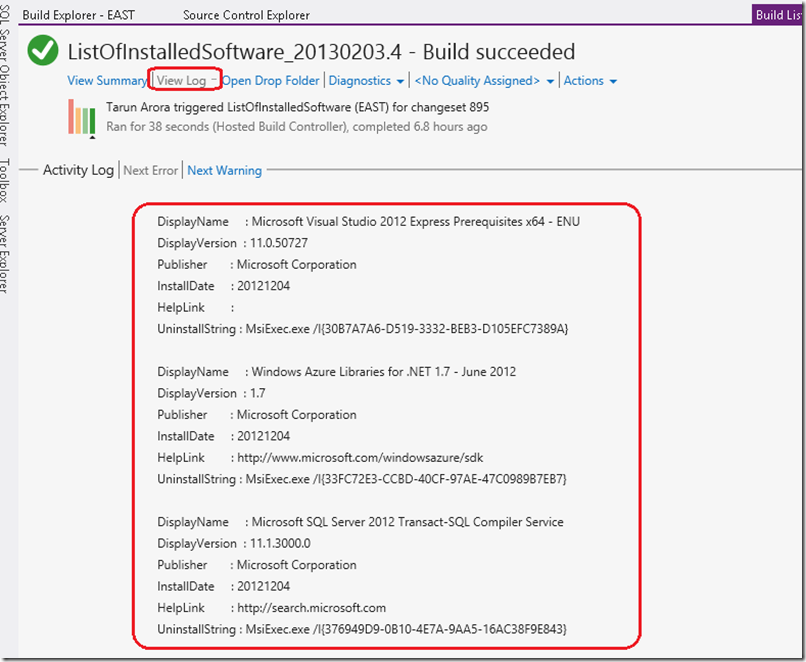This screenshot has width=806, height=662.
Task: Open the View Summary link
Action: click(x=107, y=81)
